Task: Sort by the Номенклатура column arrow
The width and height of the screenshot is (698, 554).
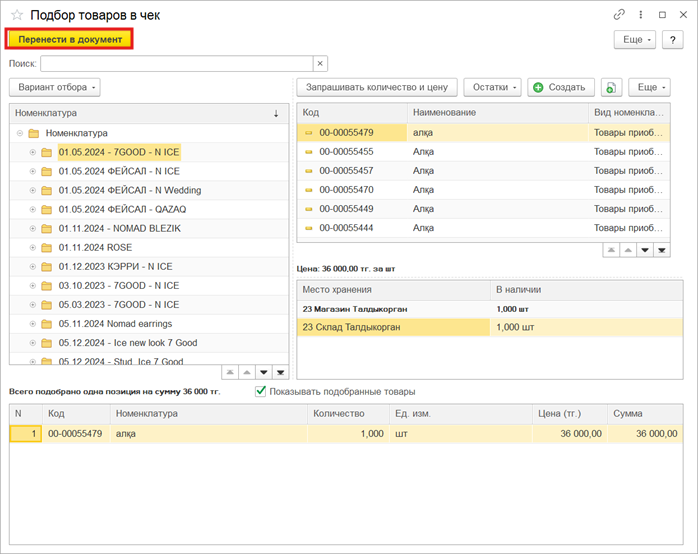Action: [276, 113]
